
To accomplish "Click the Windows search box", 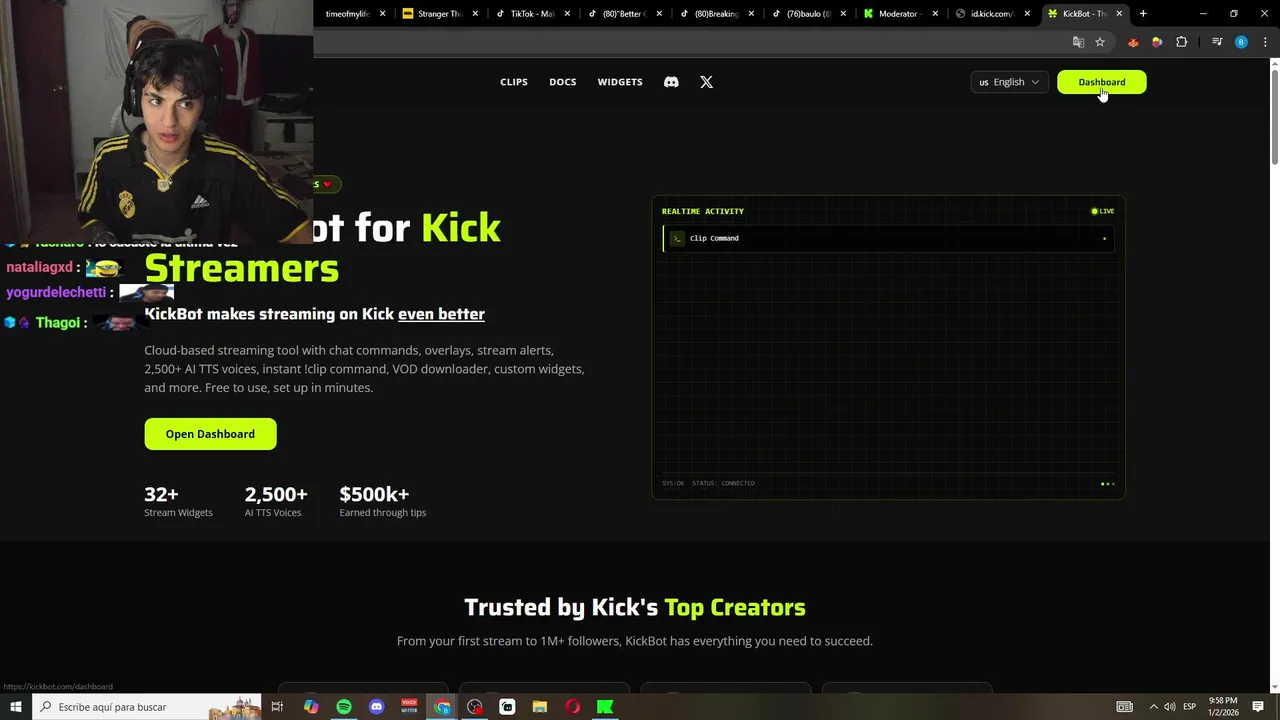I will (x=147, y=707).
